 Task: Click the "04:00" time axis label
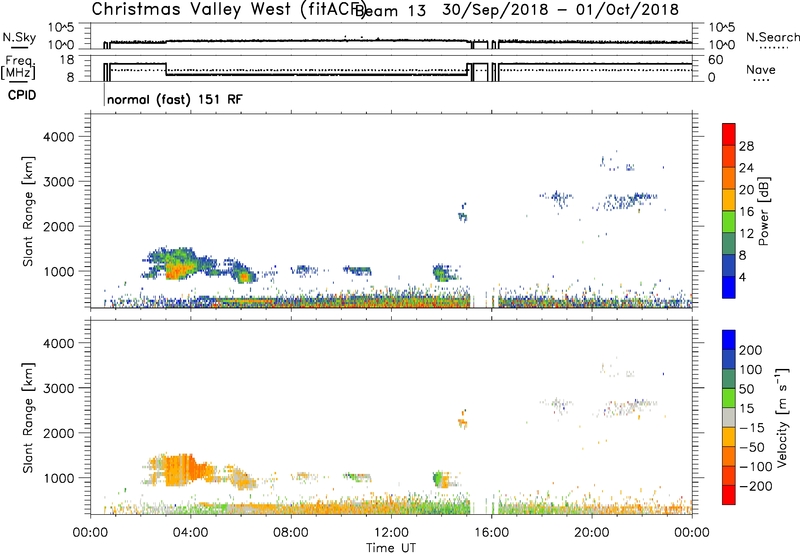click(191, 533)
